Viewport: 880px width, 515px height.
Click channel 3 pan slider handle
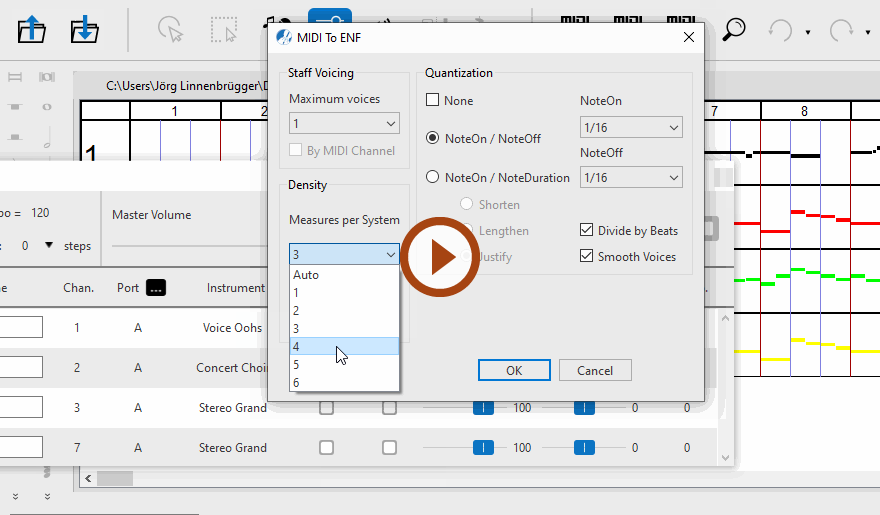click(584, 408)
